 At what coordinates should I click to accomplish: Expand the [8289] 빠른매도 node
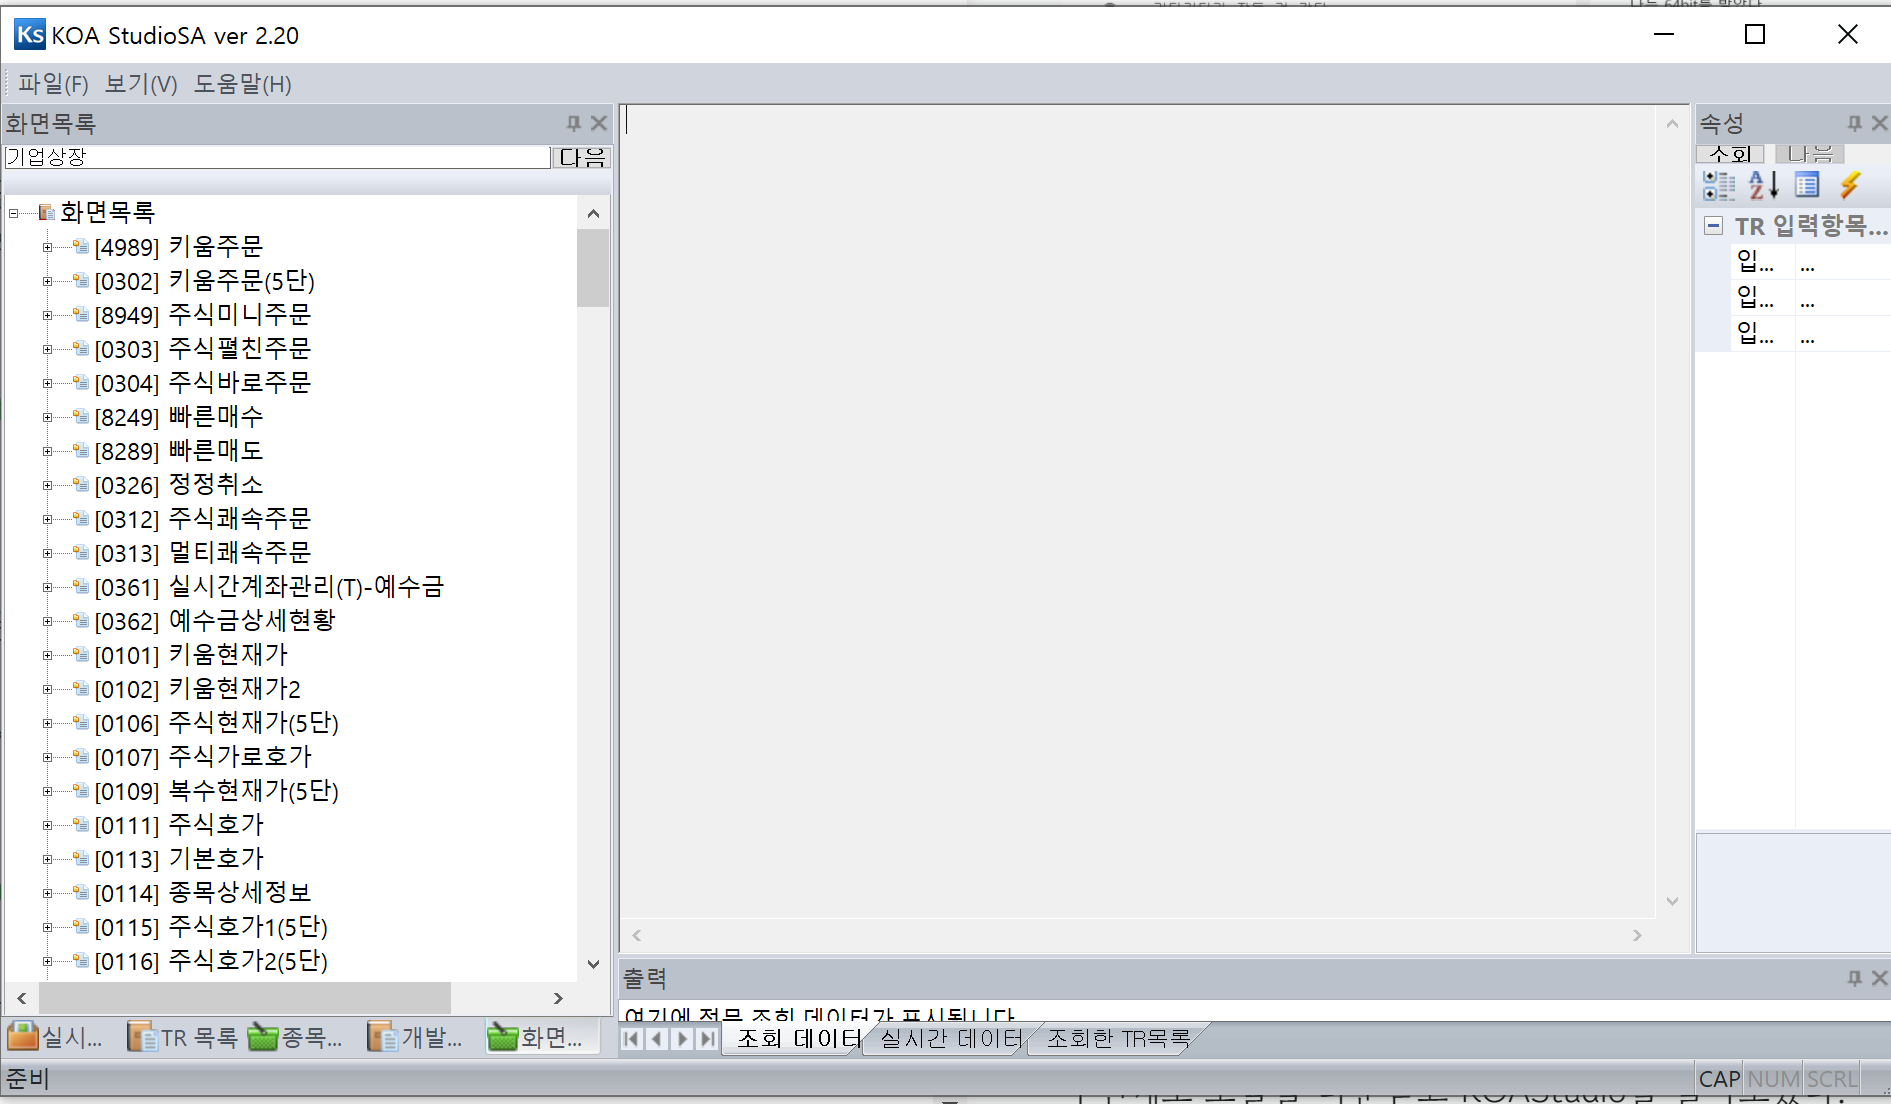pos(47,452)
